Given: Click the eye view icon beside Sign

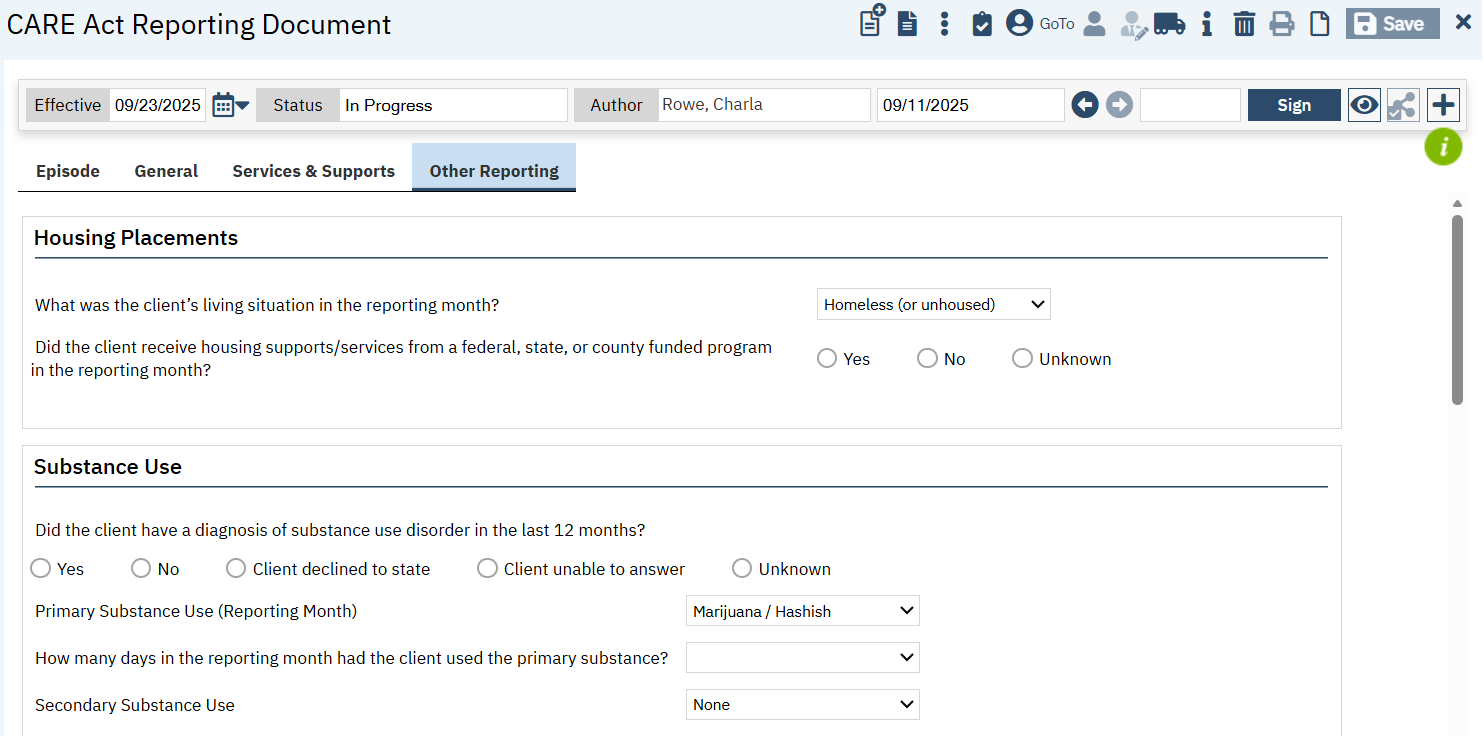Looking at the screenshot, I should click(x=1364, y=105).
